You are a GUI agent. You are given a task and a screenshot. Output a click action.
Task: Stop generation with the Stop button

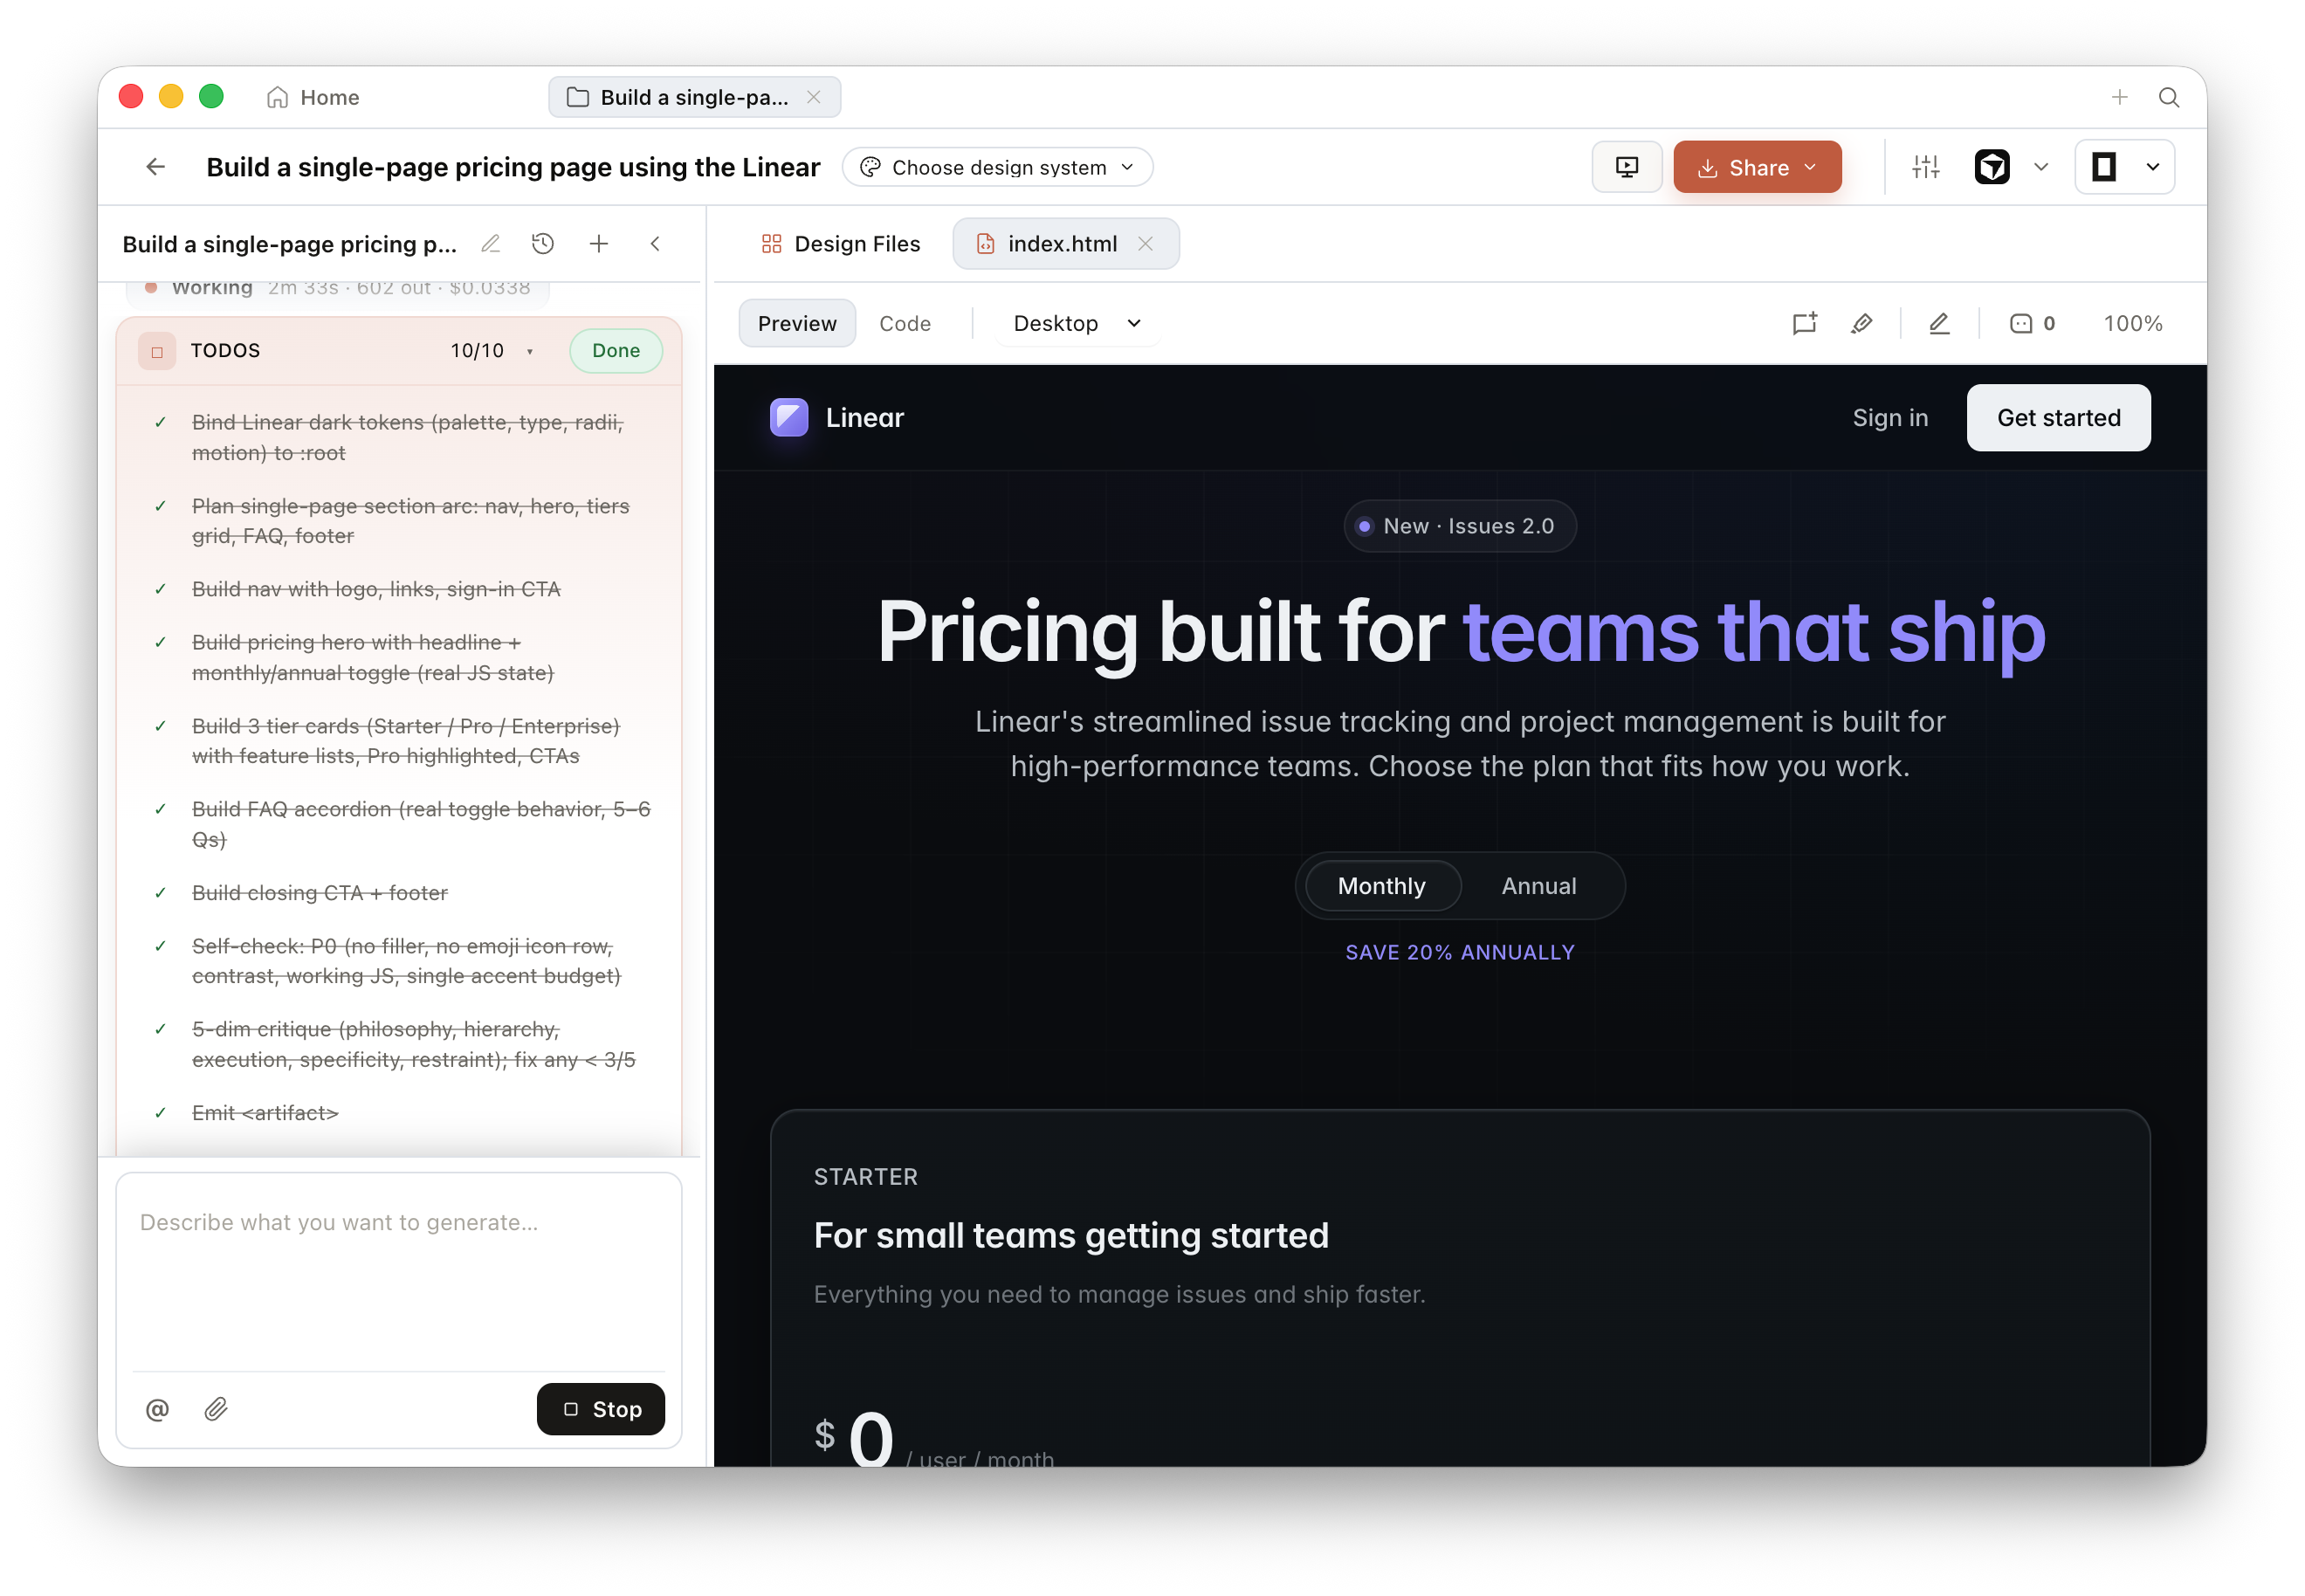click(600, 1409)
